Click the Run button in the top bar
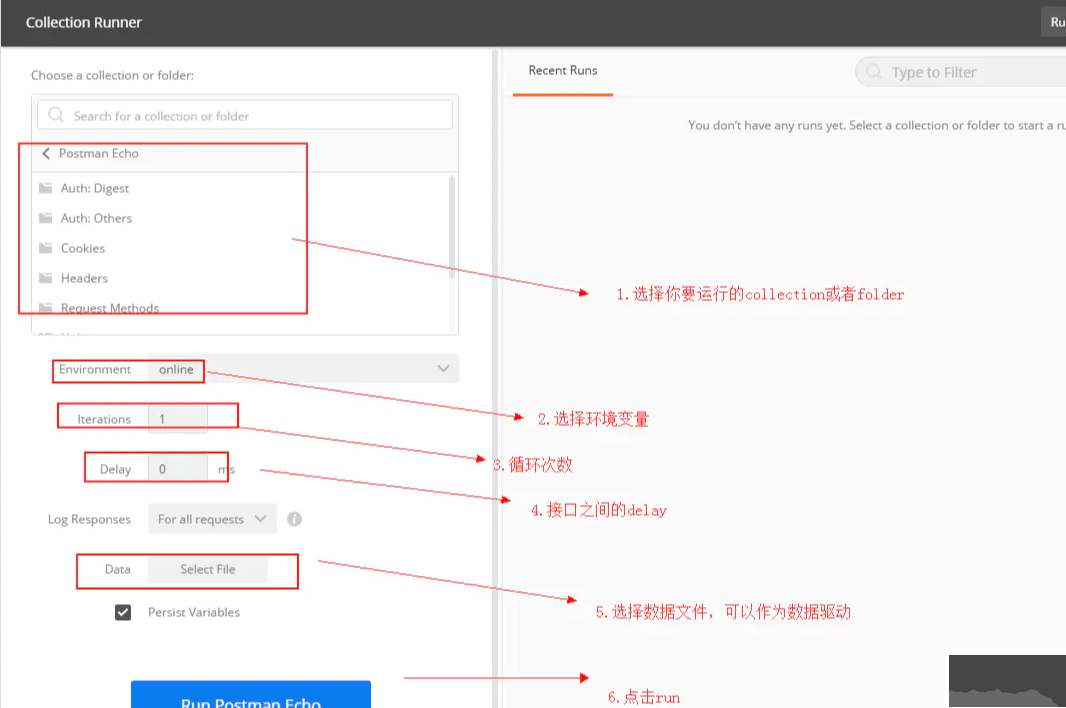Image resolution: width=1066 pixels, height=708 pixels. 1057,21
